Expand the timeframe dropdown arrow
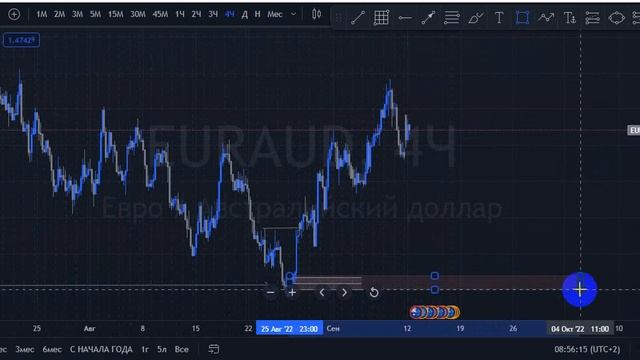This screenshot has width=640, height=360. click(x=293, y=15)
